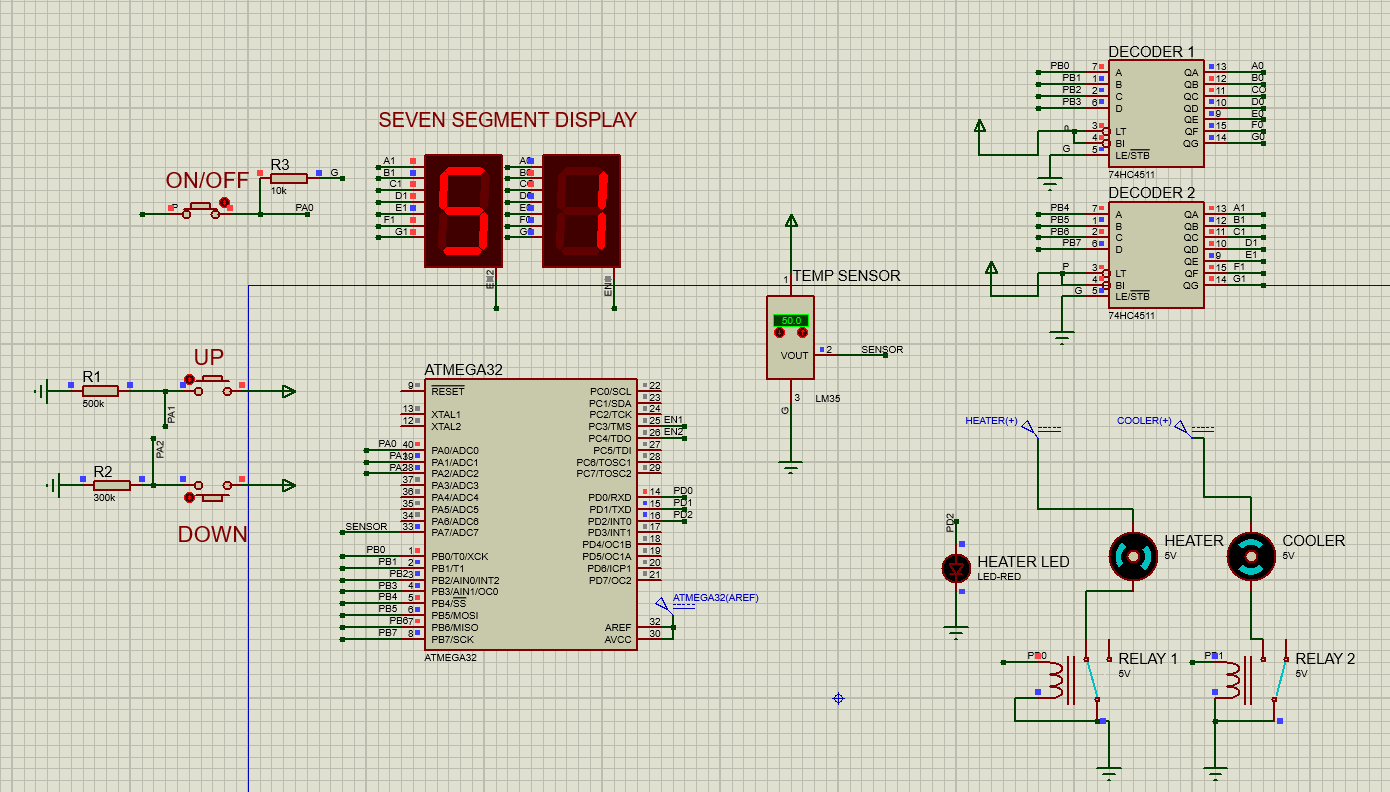
Task: Click the HEATER LED label text
Action: 1023,562
